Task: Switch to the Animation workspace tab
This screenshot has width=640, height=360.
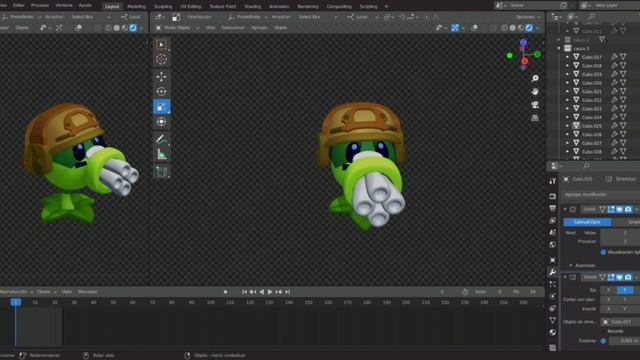Action: (x=279, y=7)
